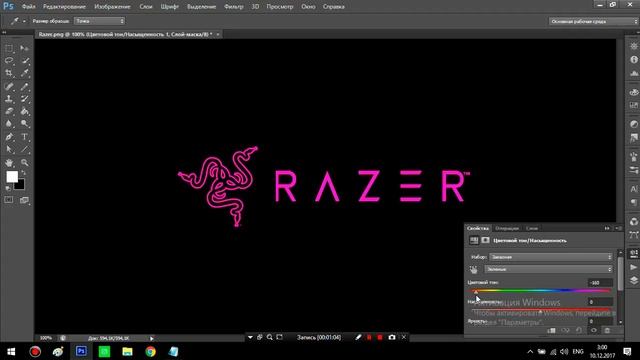Select the Hand tool
The image size is (640, 360).
point(9,162)
